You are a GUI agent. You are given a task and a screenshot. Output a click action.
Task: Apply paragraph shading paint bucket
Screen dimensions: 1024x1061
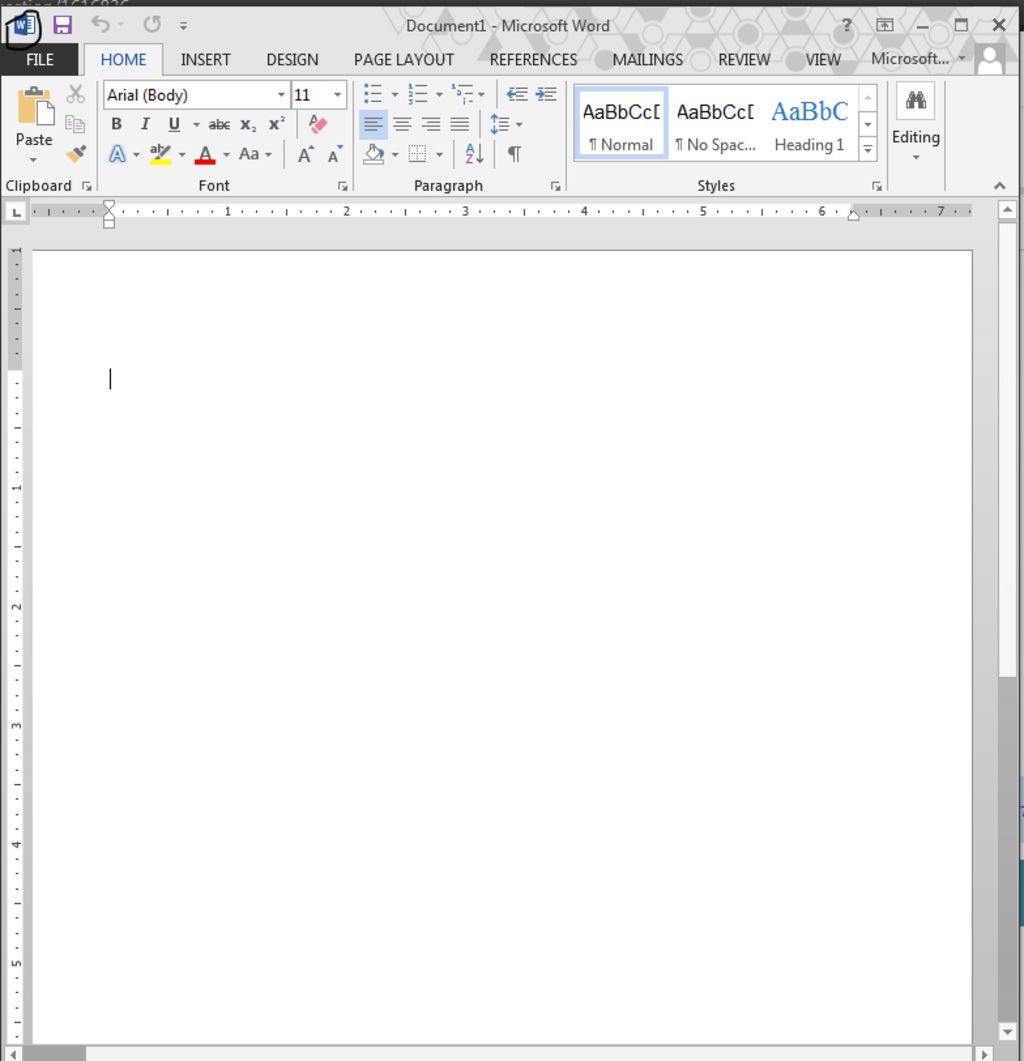pyautogui.click(x=374, y=154)
